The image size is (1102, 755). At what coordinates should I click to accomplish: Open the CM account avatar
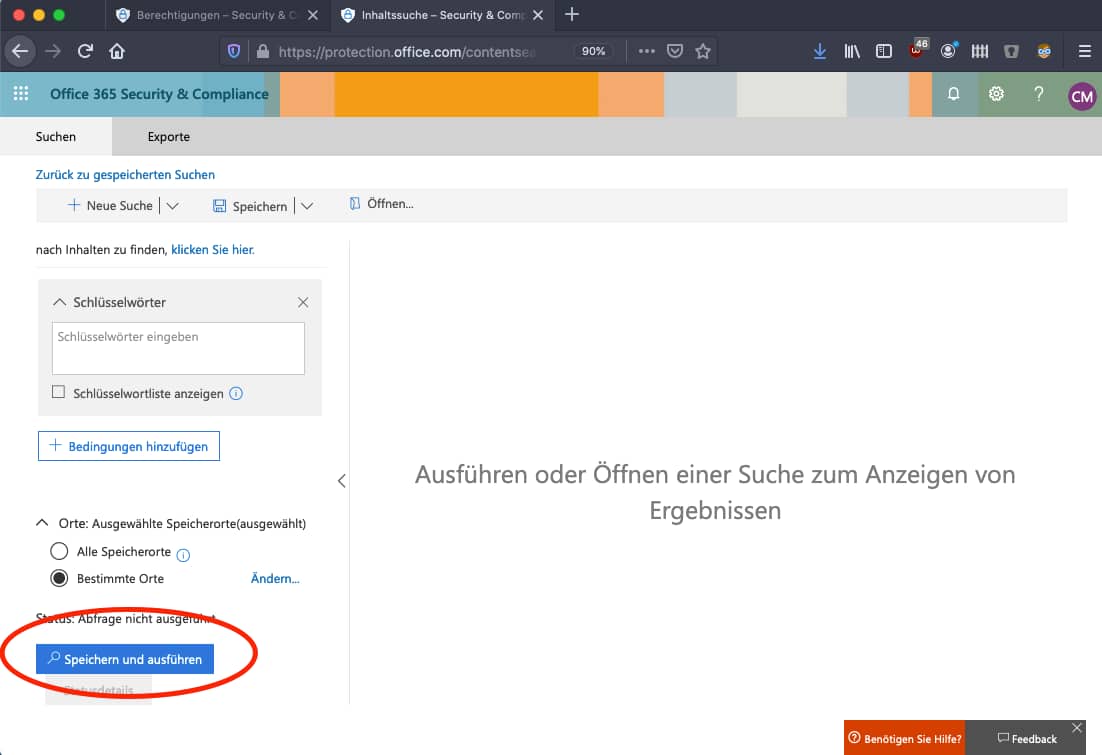coord(1081,93)
